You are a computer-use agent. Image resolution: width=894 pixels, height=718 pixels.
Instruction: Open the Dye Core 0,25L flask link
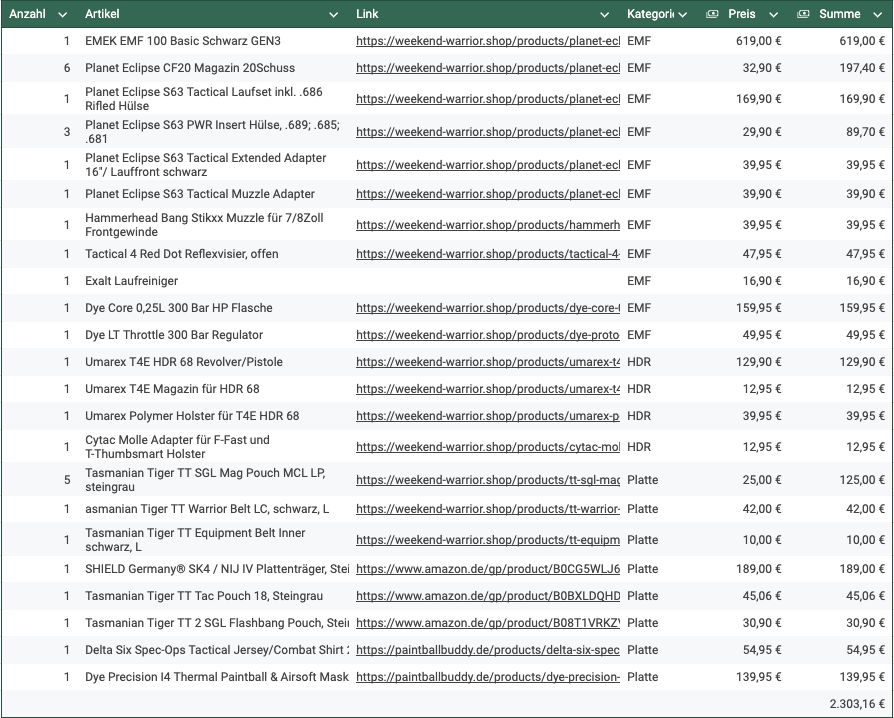[487, 308]
